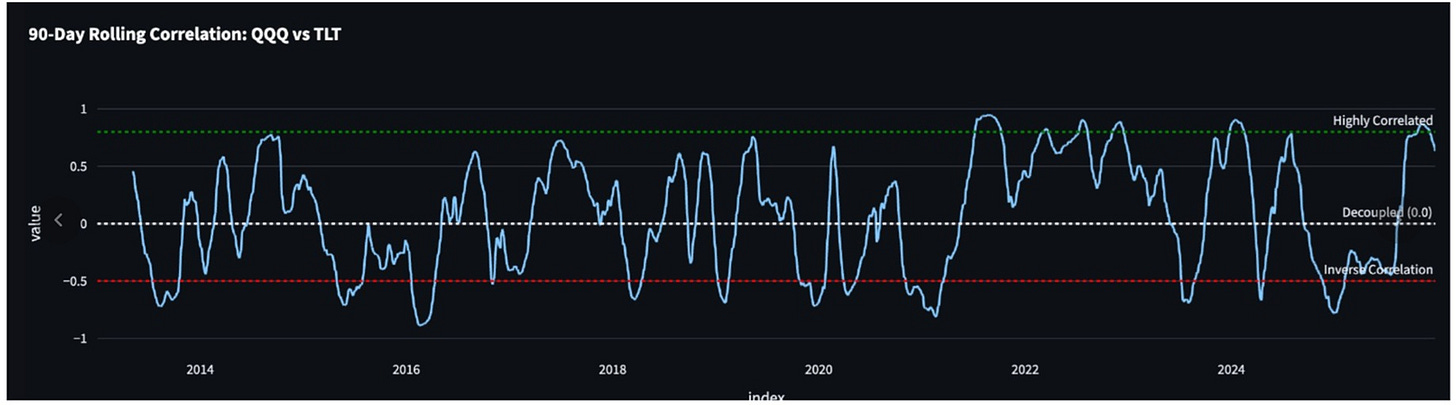Click the y-axis title 'value'
The height and width of the screenshot is (405, 1456).
[x=36, y=223]
